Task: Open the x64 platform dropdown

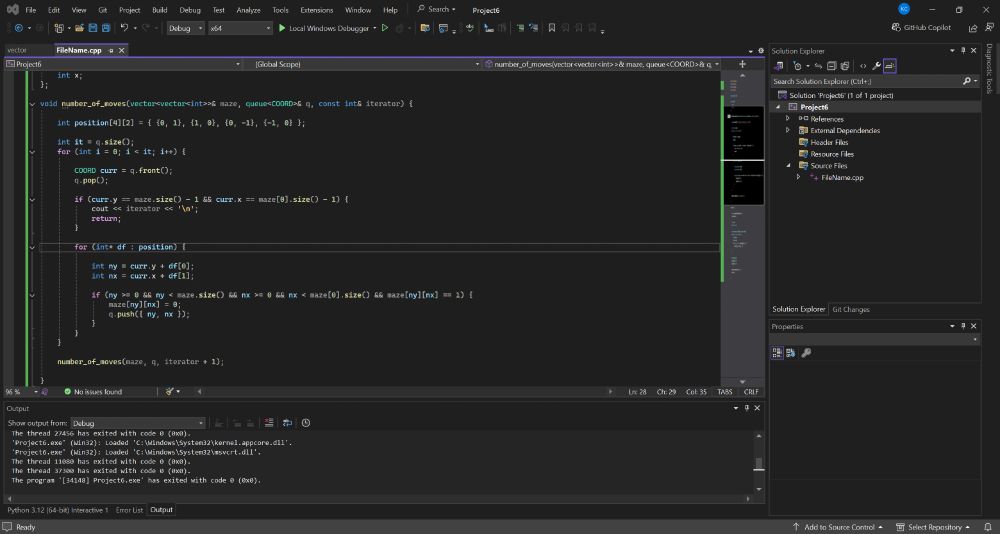Action: 239,28
